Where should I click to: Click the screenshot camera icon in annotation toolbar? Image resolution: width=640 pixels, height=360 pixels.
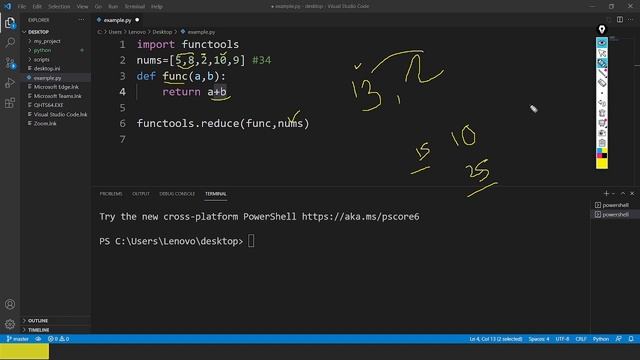tap(602, 133)
